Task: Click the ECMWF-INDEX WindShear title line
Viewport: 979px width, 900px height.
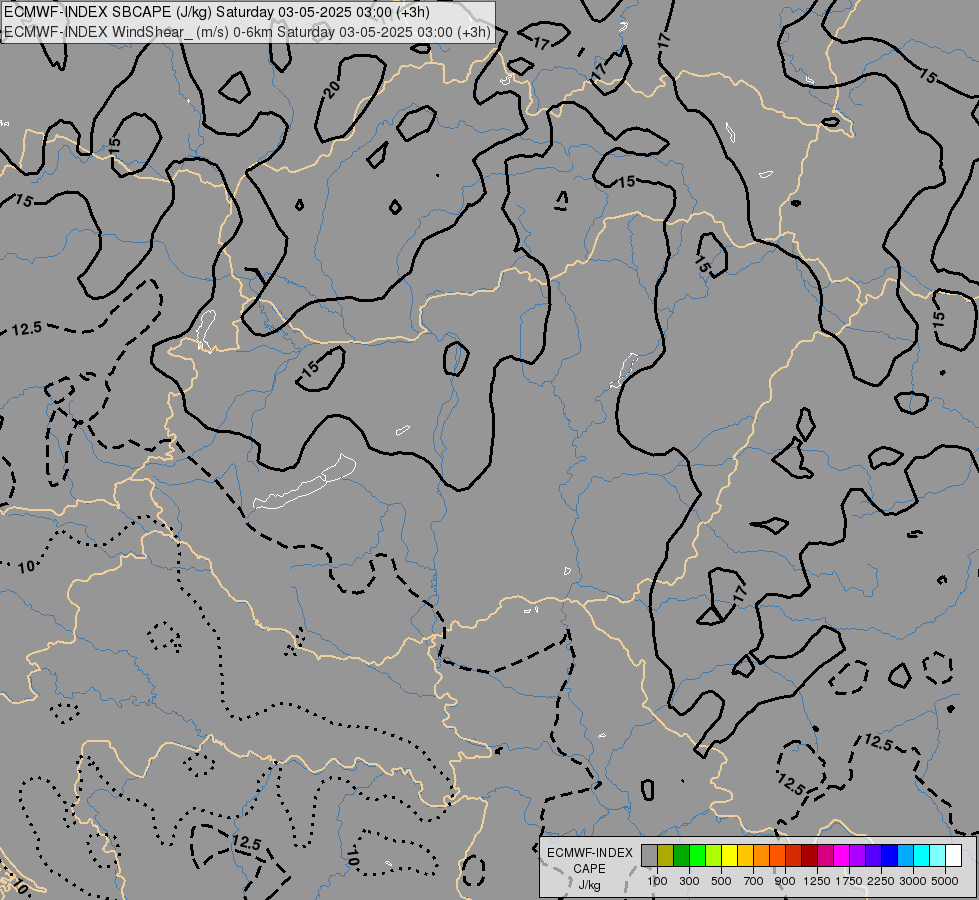Action: 247,32
